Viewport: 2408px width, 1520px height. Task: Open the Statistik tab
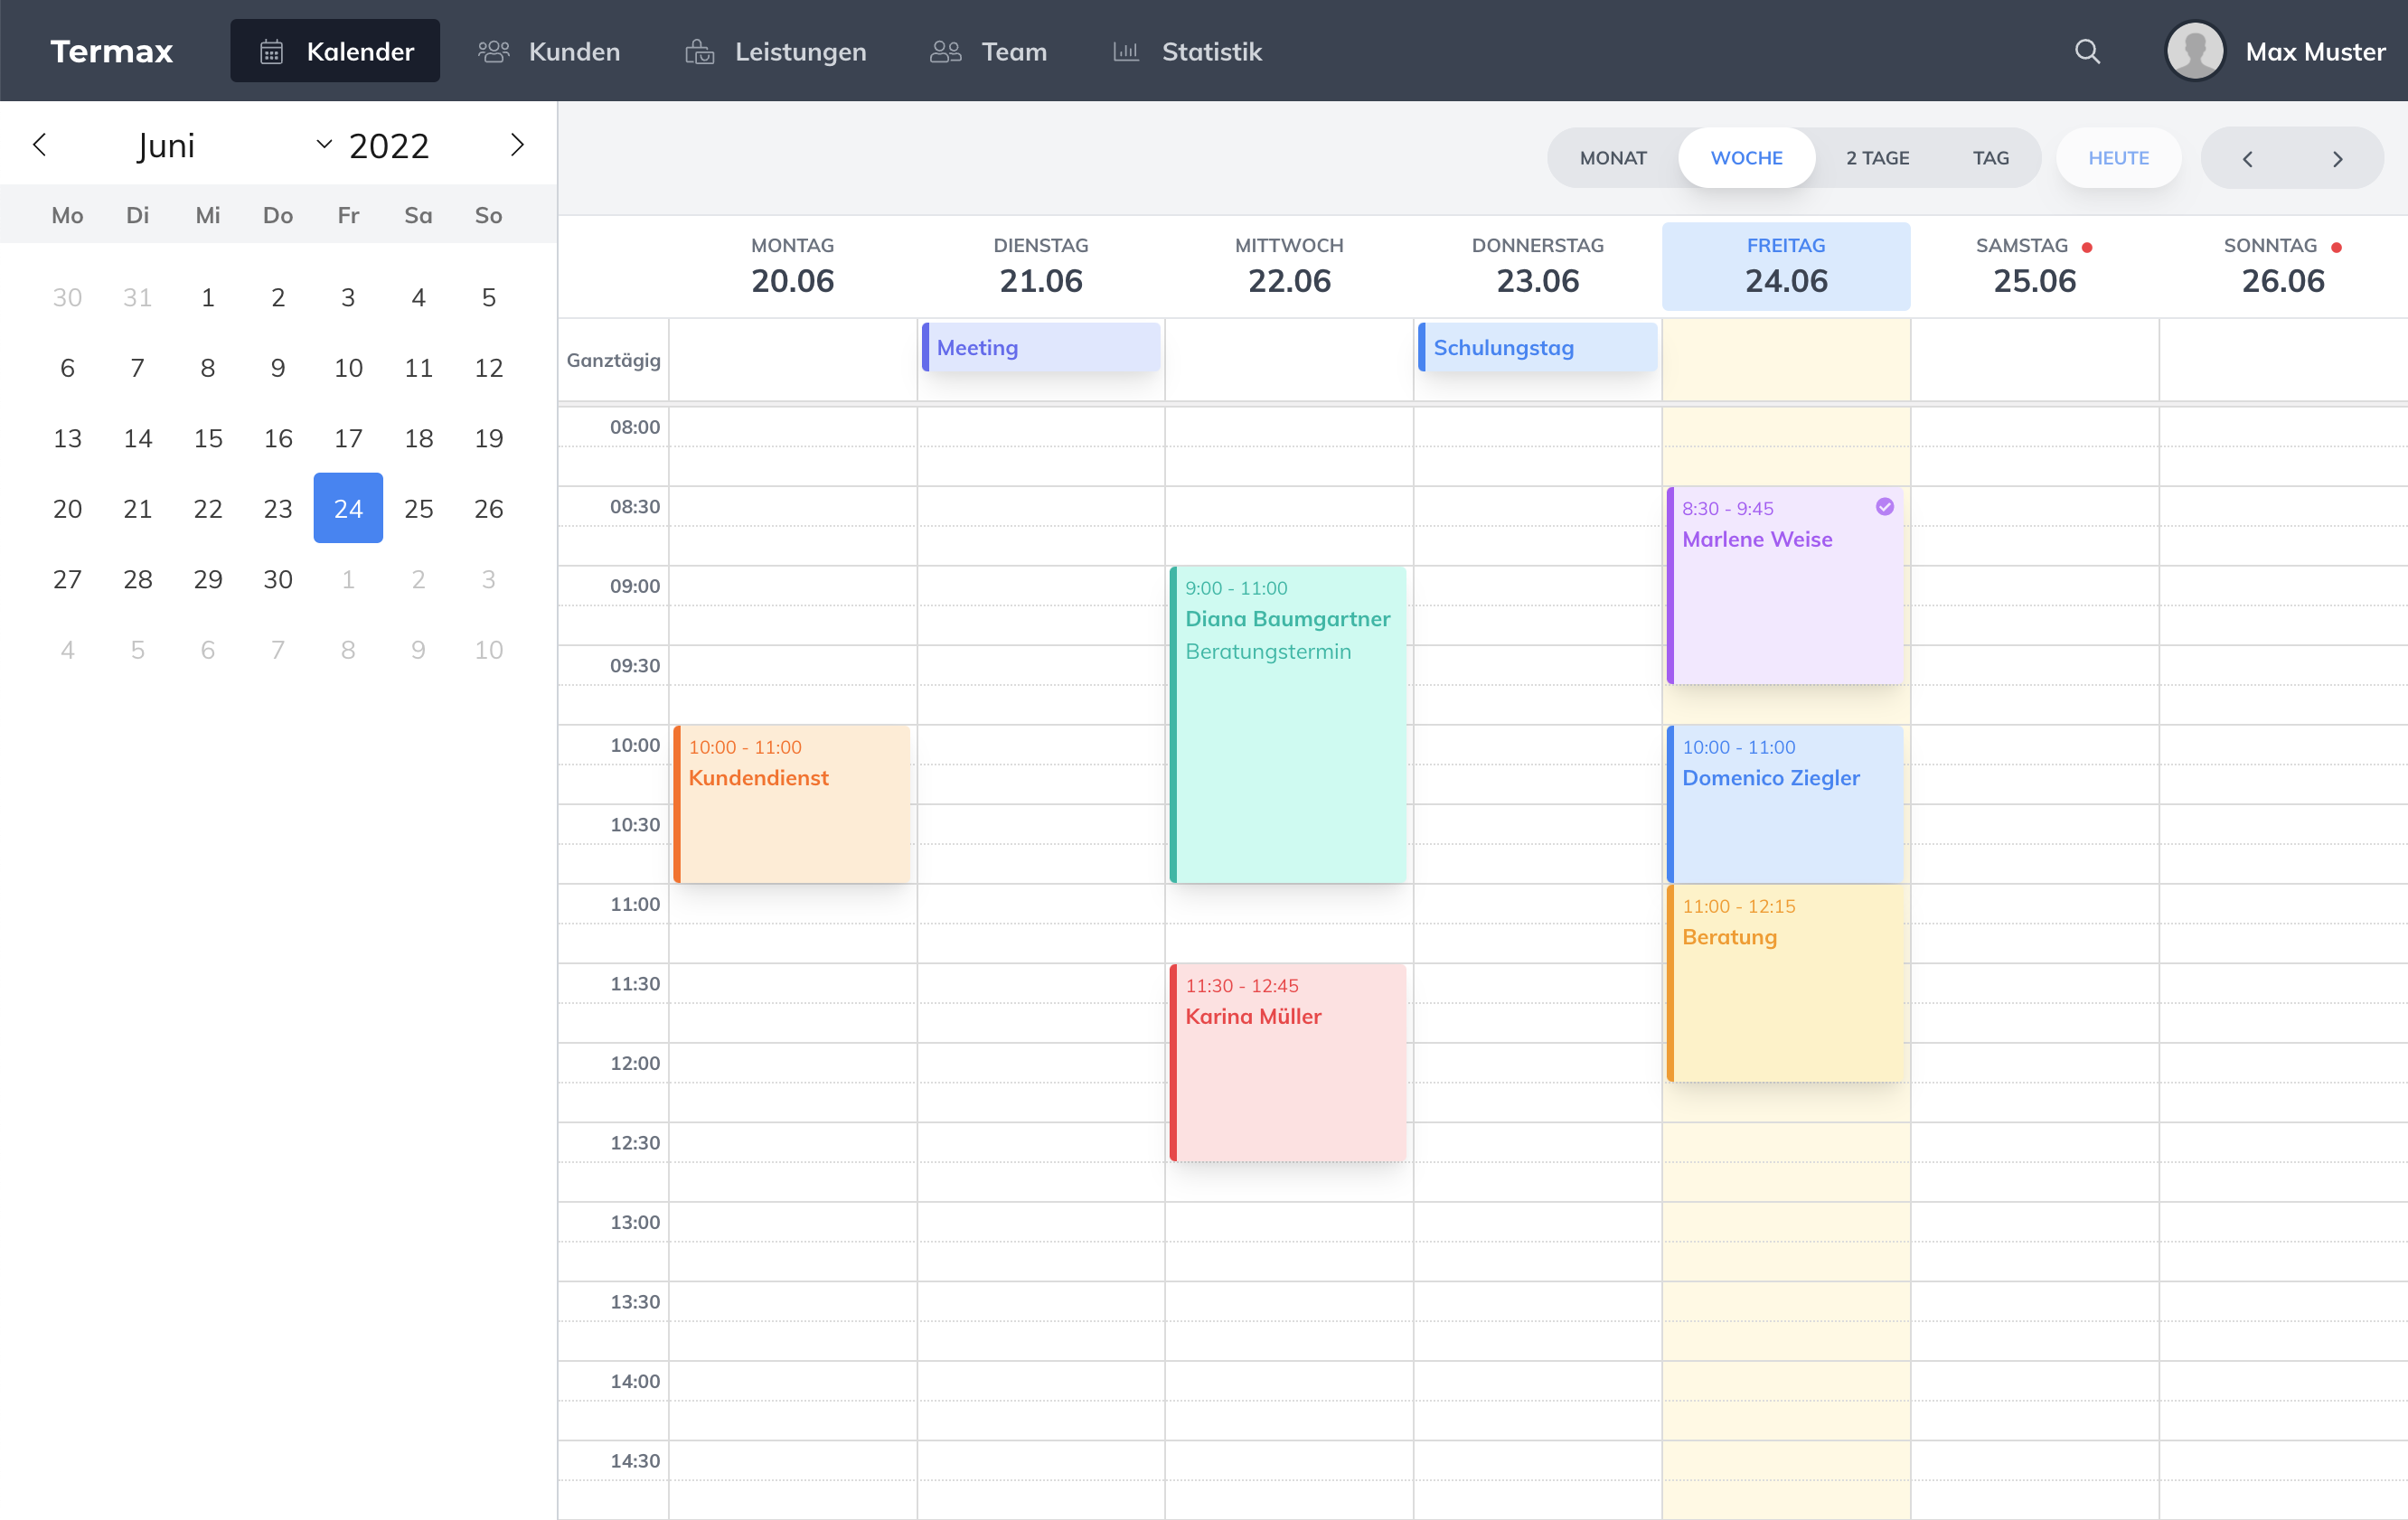point(1188,51)
